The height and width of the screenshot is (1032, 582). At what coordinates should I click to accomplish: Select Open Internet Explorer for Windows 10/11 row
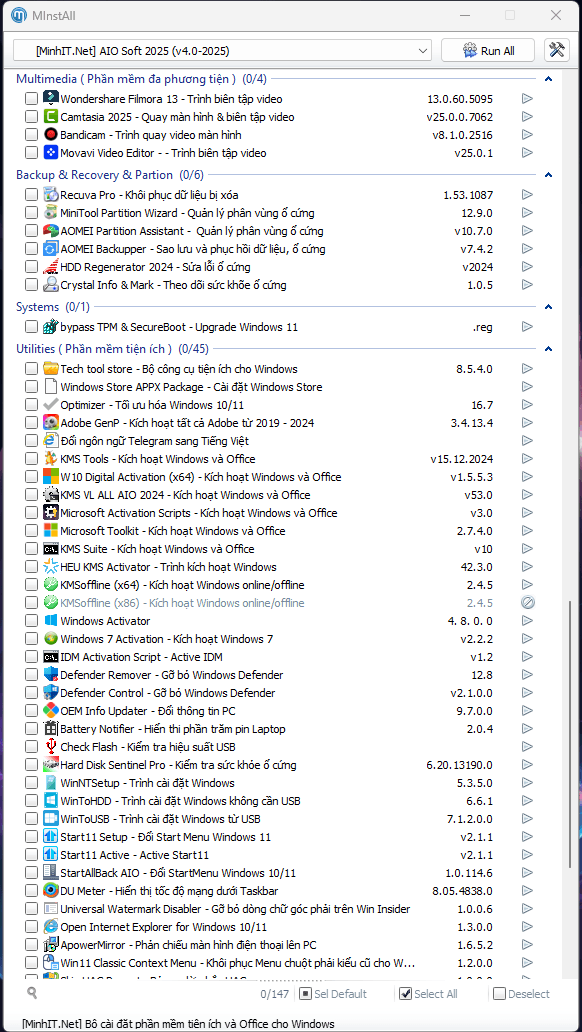tap(163, 927)
